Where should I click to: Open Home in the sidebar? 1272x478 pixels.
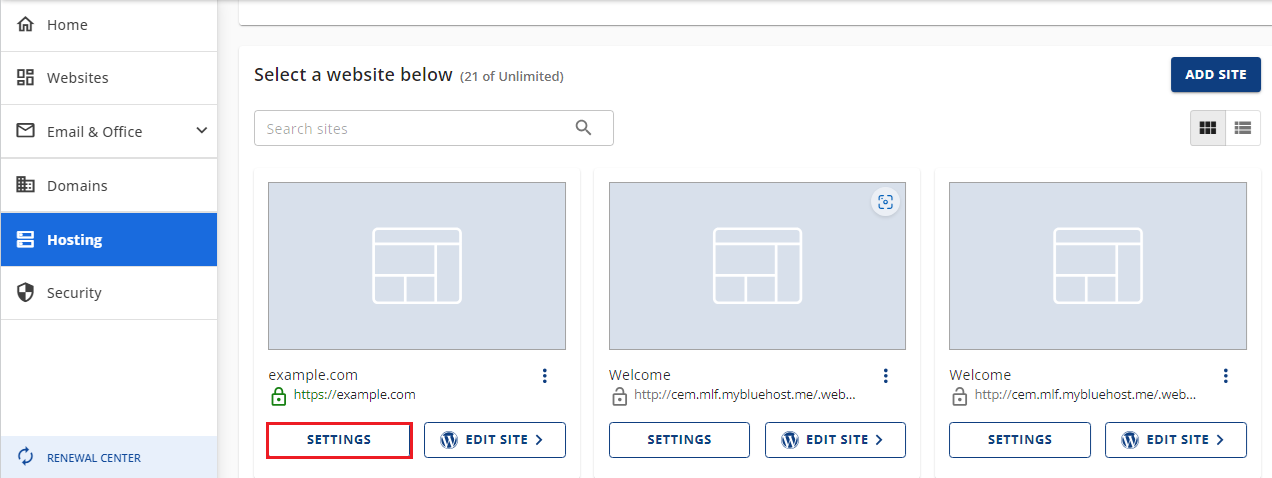pyautogui.click(x=108, y=25)
